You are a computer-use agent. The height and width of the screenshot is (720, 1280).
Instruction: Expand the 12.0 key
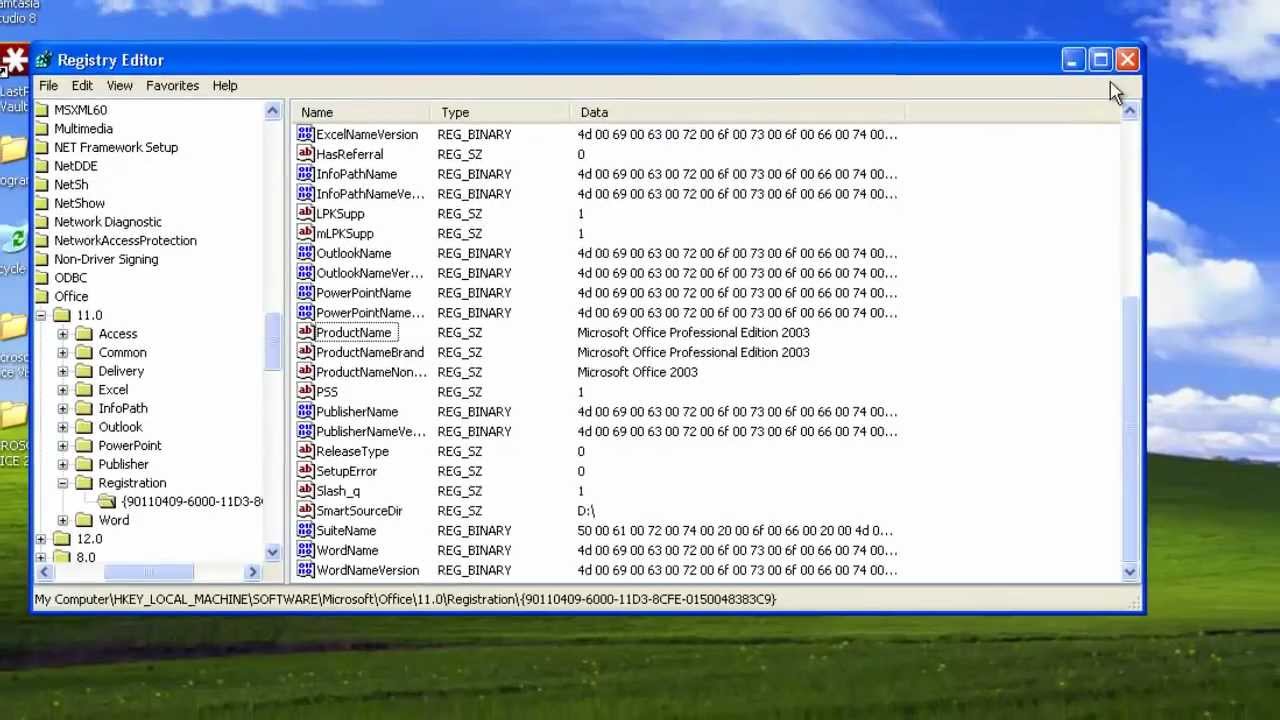click(x=41, y=539)
